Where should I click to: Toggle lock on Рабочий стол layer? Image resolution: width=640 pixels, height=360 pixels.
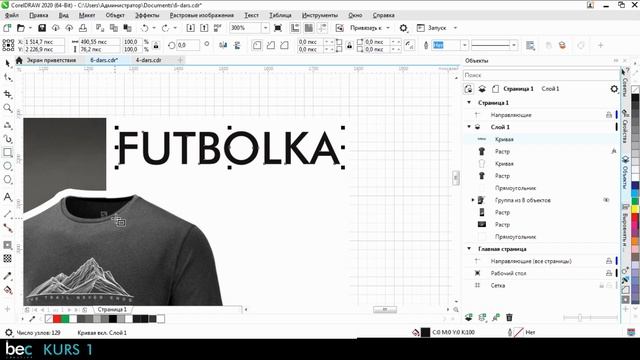(609, 273)
